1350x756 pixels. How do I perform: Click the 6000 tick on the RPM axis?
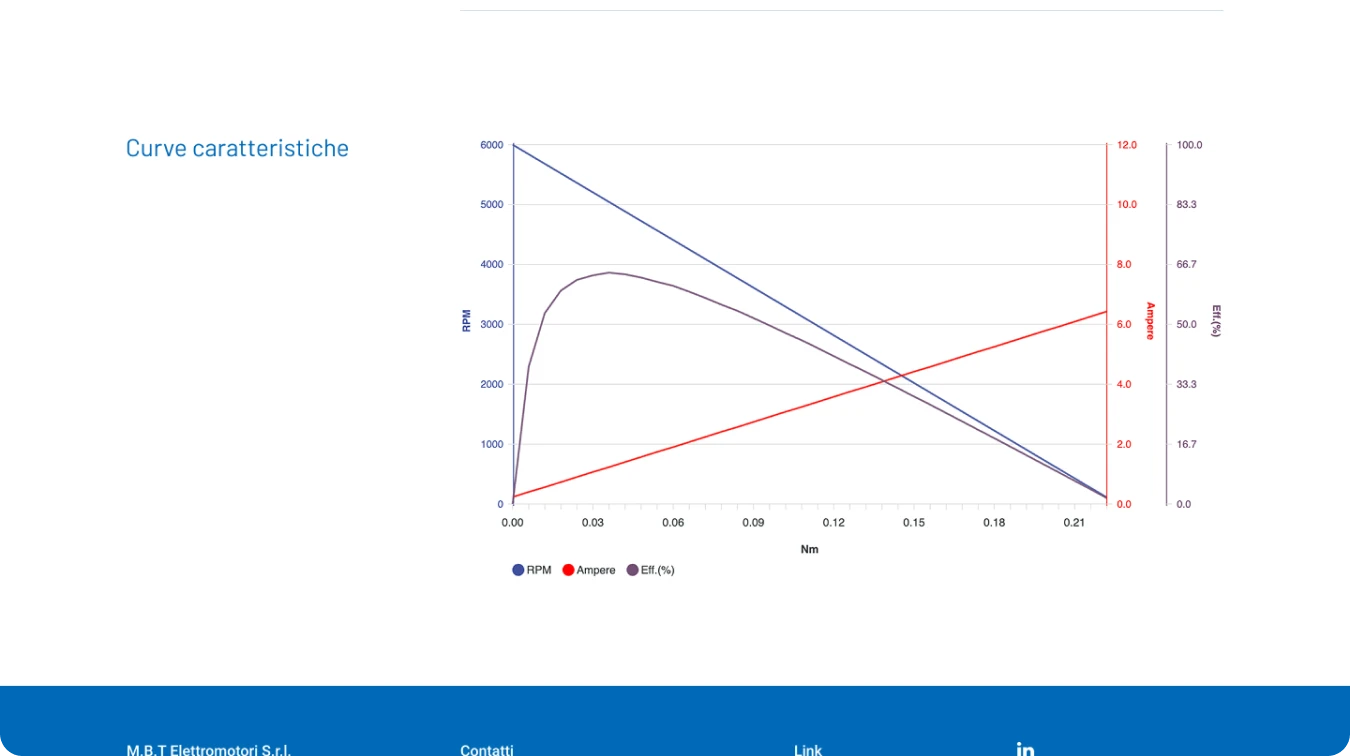491,145
